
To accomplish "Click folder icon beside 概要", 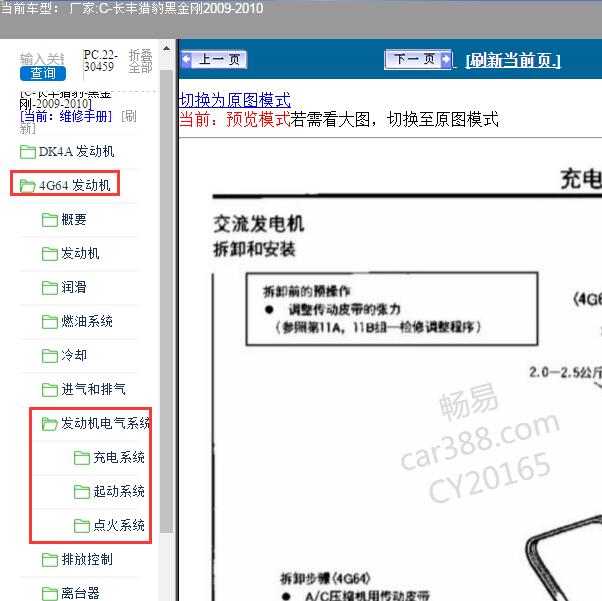I will (50, 220).
